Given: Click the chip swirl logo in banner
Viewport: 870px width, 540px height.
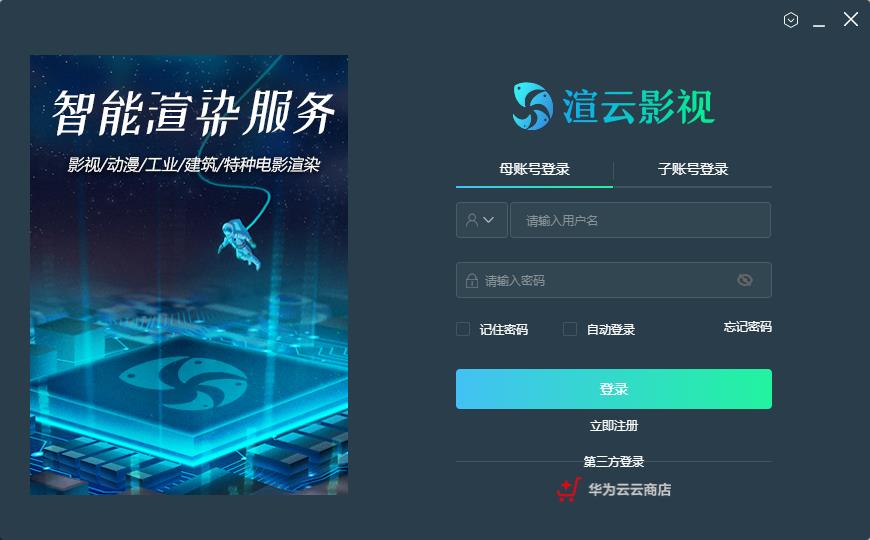Looking at the screenshot, I should [183, 382].
